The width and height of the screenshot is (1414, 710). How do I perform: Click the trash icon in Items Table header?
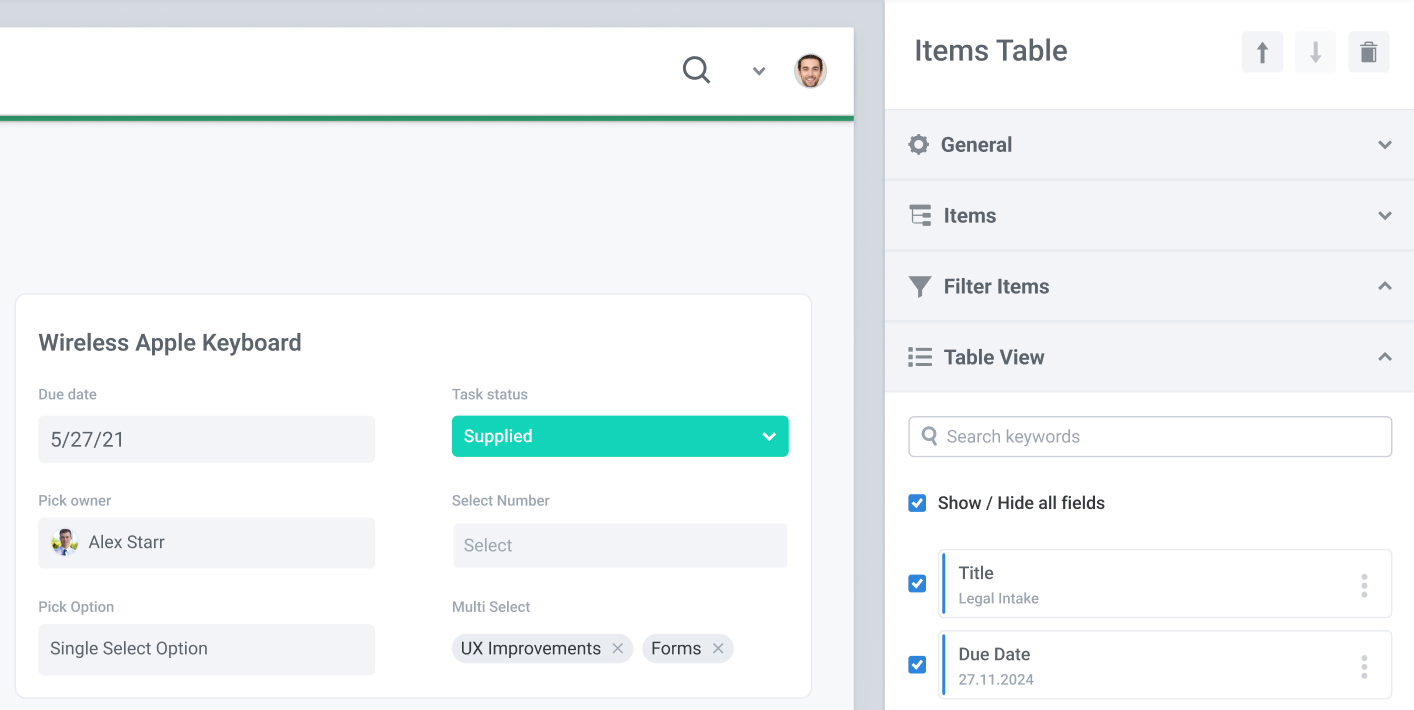coord(1368,51)
